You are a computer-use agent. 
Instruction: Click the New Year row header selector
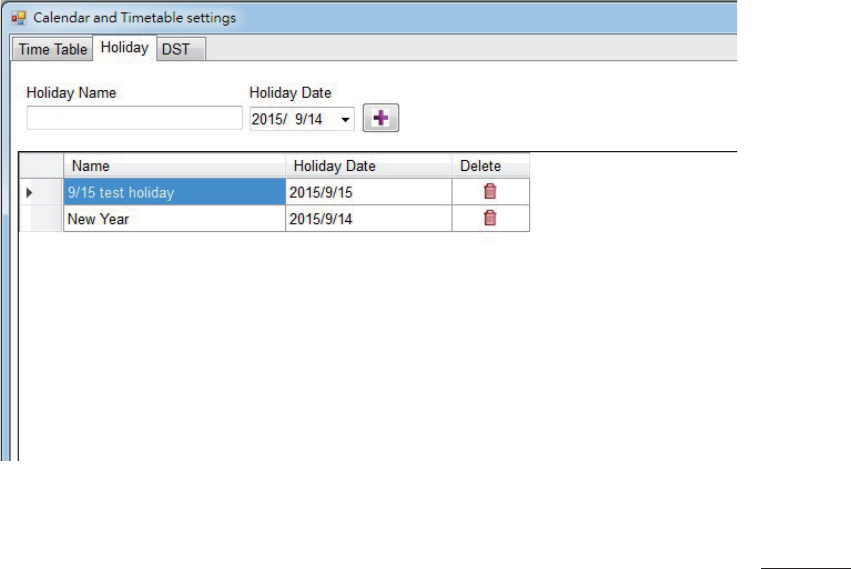(x=41, y=219)
